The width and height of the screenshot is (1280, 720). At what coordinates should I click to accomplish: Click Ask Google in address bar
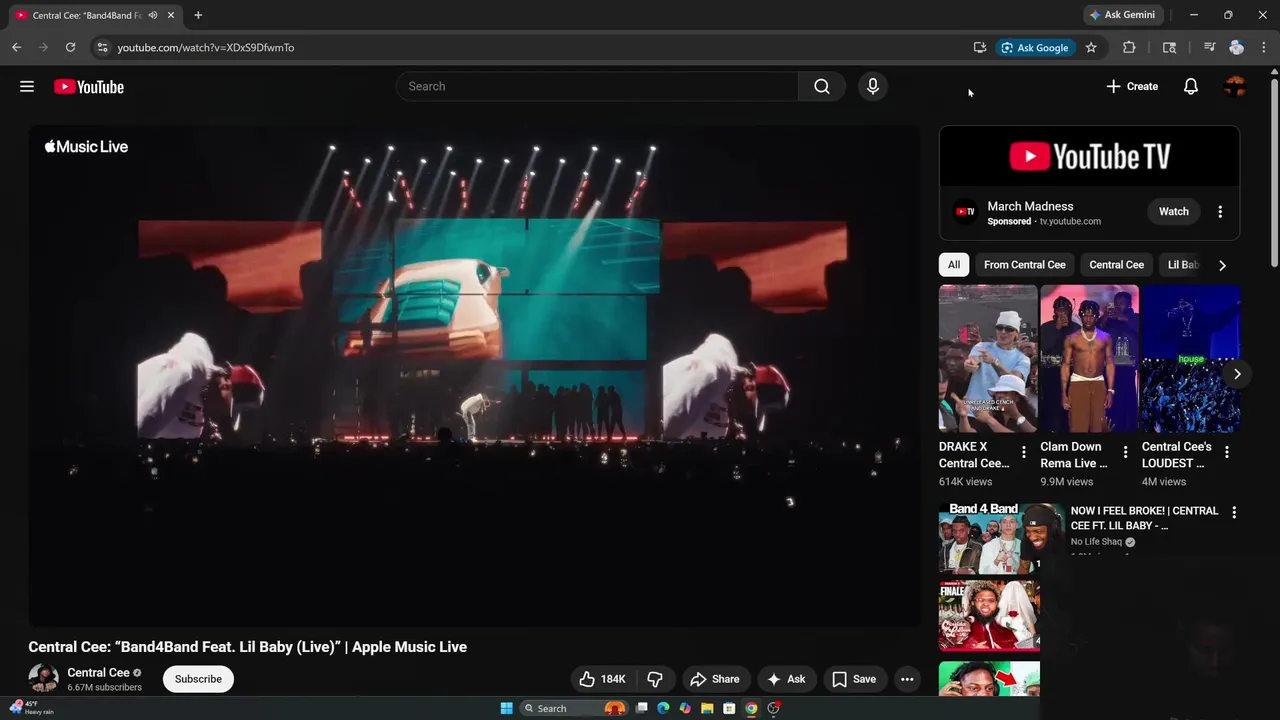pyautogui.click(x=1035, y=47)
